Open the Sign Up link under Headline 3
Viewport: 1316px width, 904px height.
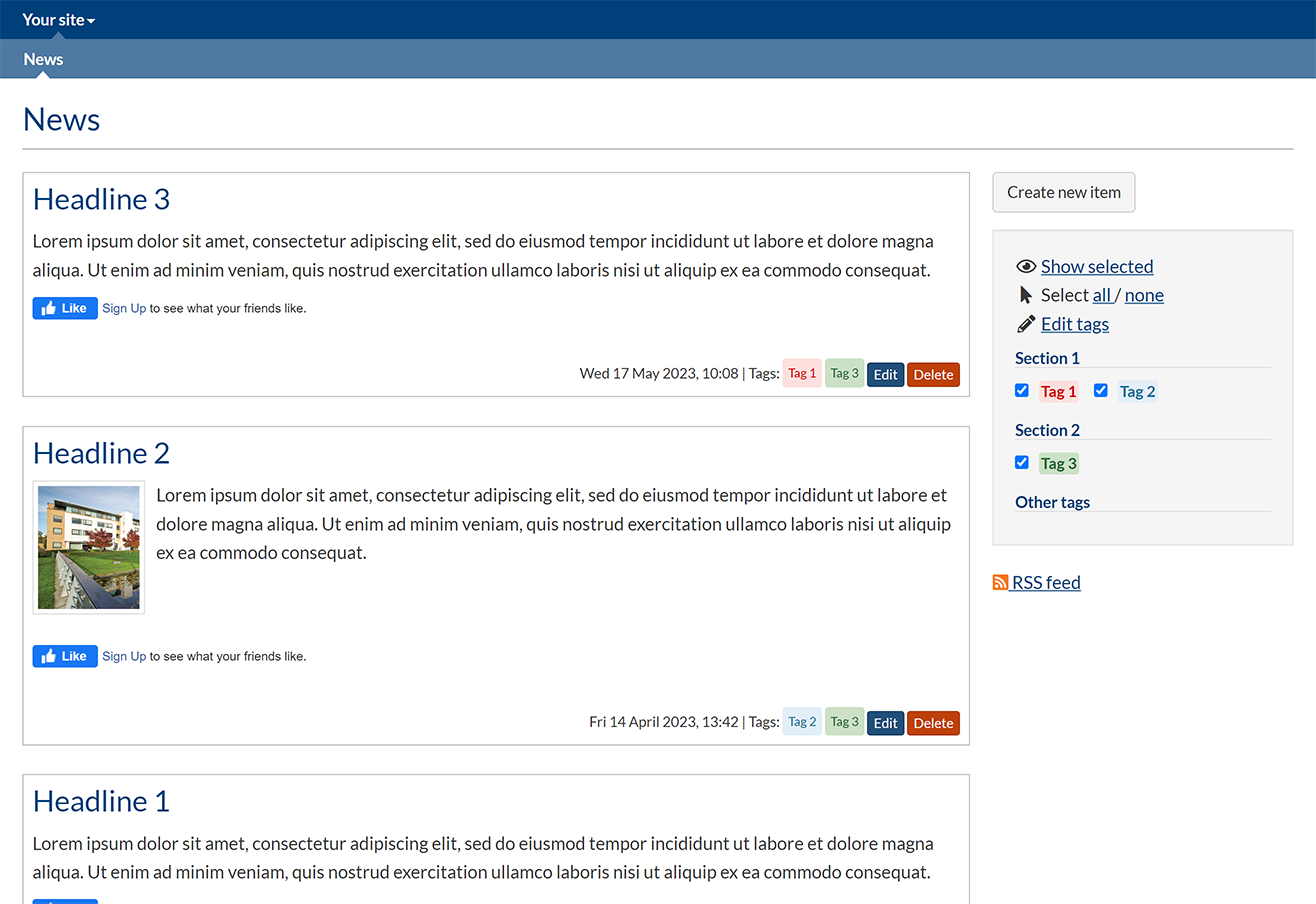click(x=124, y=308)
